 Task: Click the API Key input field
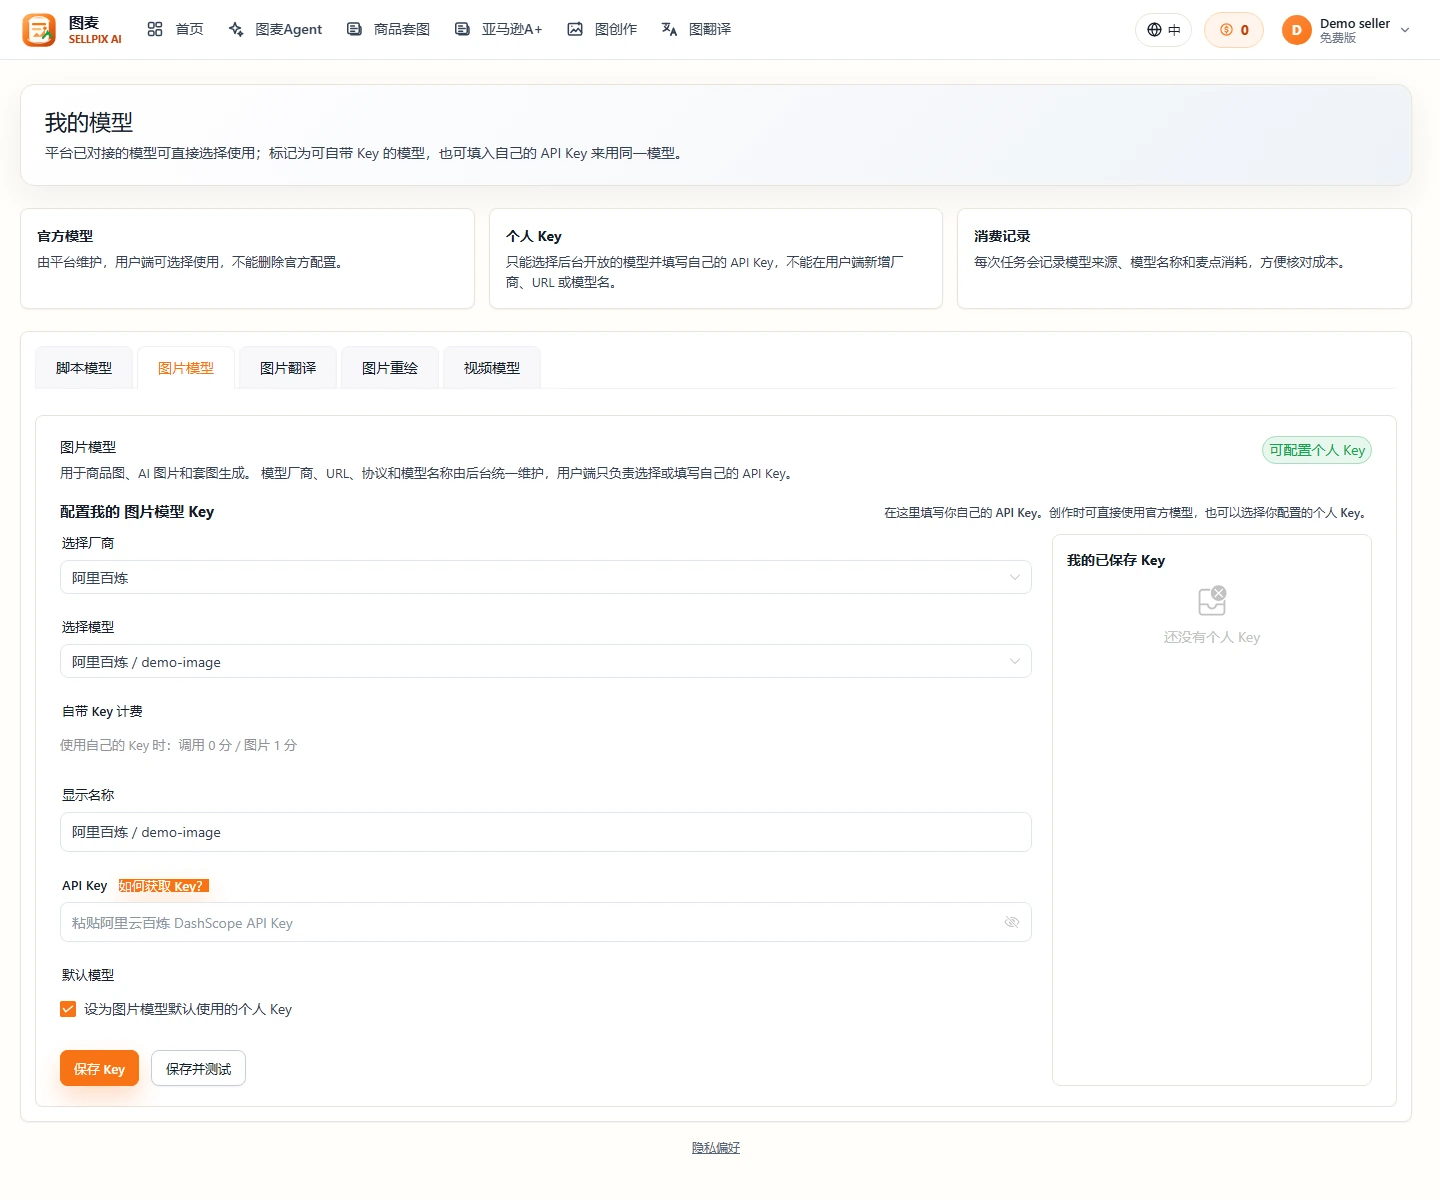(x=546, y=922)
